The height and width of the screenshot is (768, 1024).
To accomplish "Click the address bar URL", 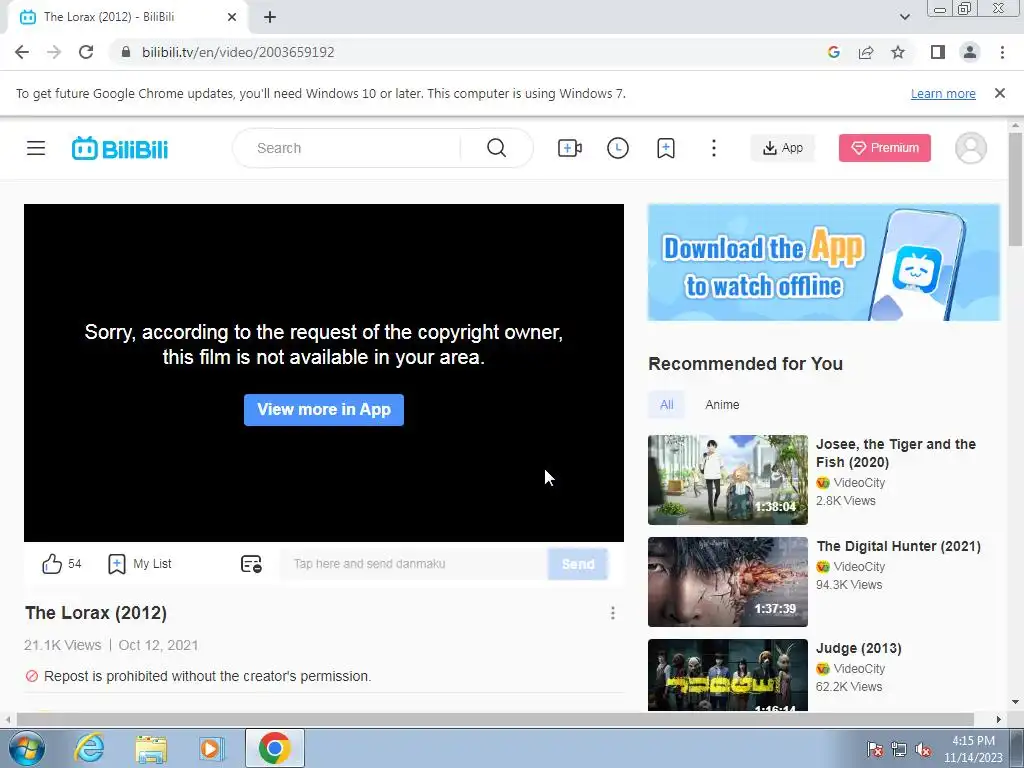I will [x=238, y=52].
